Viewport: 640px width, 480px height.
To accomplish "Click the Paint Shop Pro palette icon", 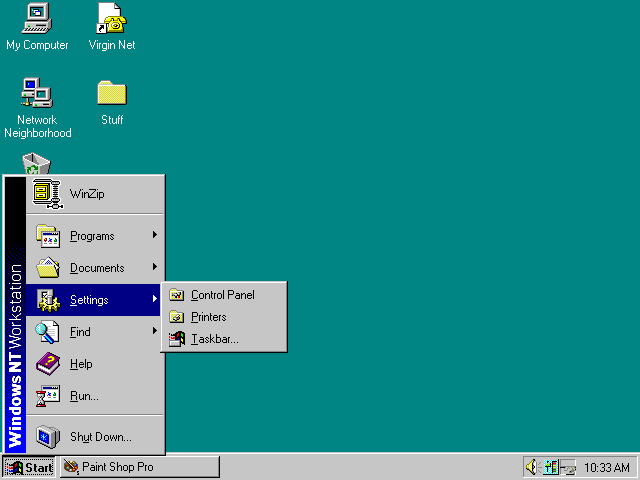I will pyautogui.click(x=71, y=467).
